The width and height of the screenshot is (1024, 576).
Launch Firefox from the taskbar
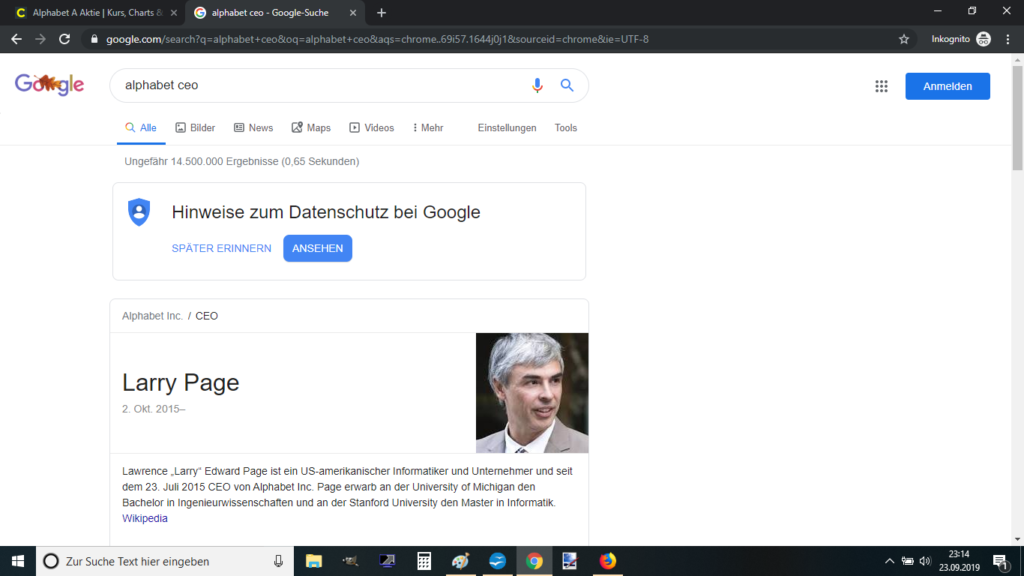(x=607, y=561)
